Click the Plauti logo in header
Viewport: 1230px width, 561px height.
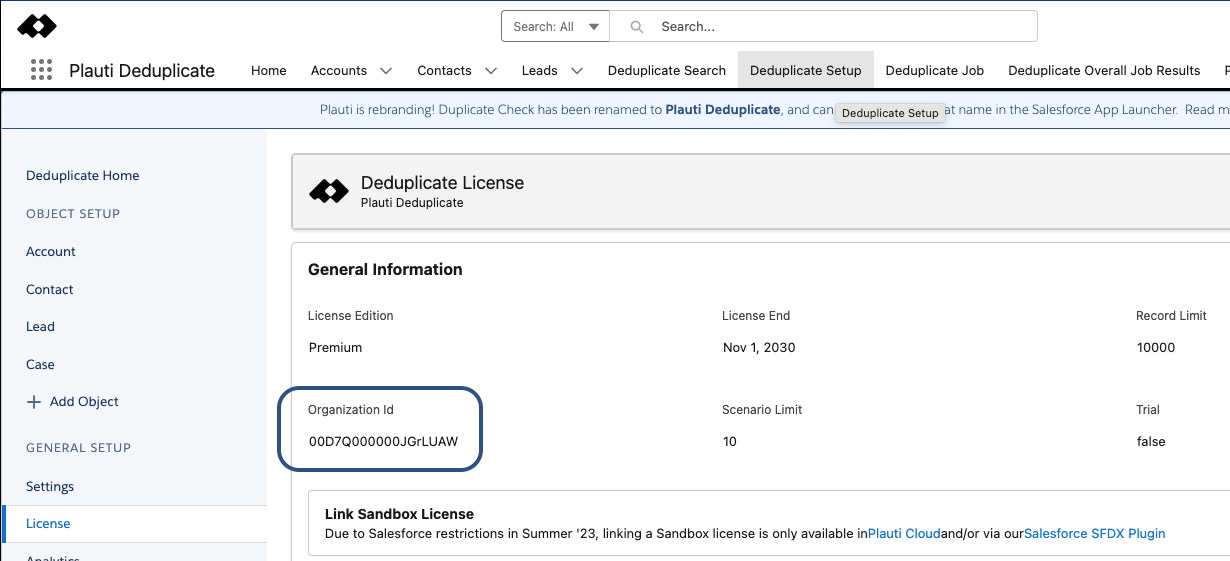37,26
